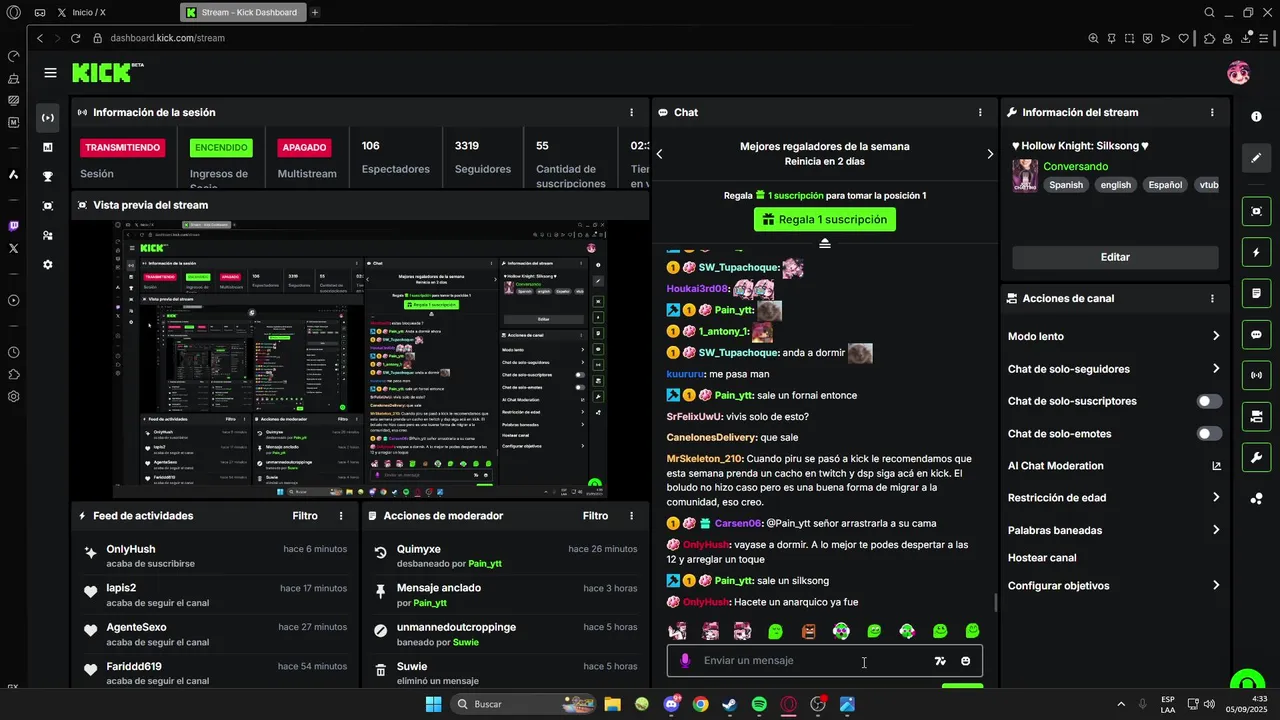Go to previous chat banner with left arrow
The width and height of the screenshot is (1280, 720).
[x=660, y=154]
